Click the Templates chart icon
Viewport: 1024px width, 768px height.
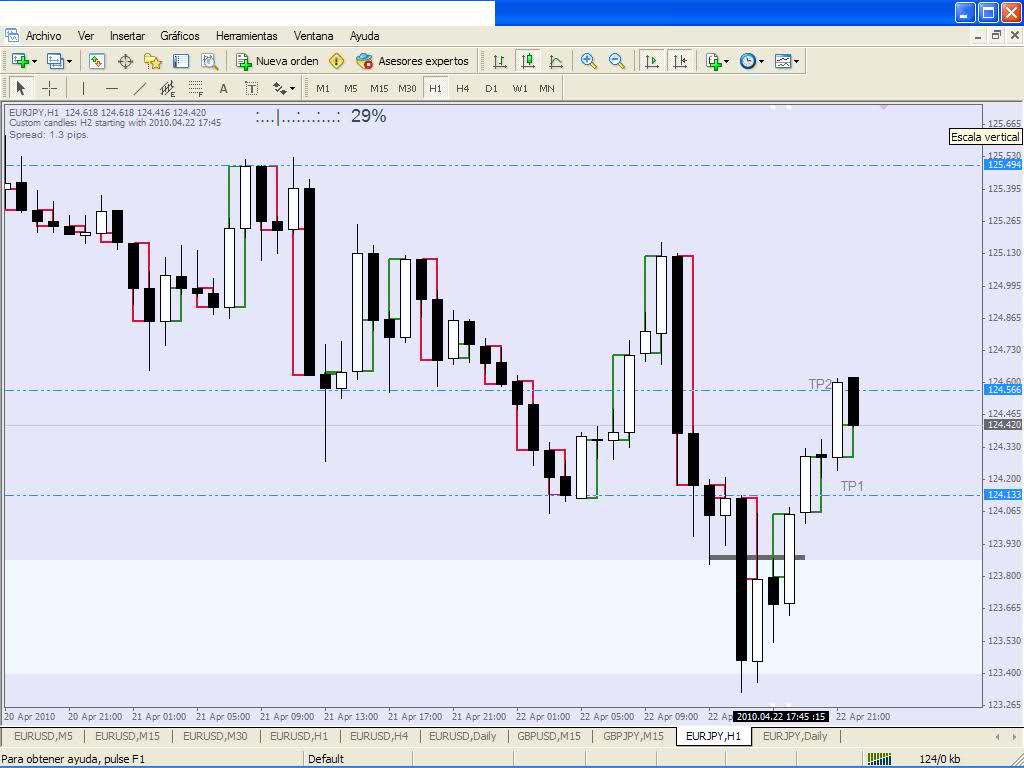click(782, 61)
